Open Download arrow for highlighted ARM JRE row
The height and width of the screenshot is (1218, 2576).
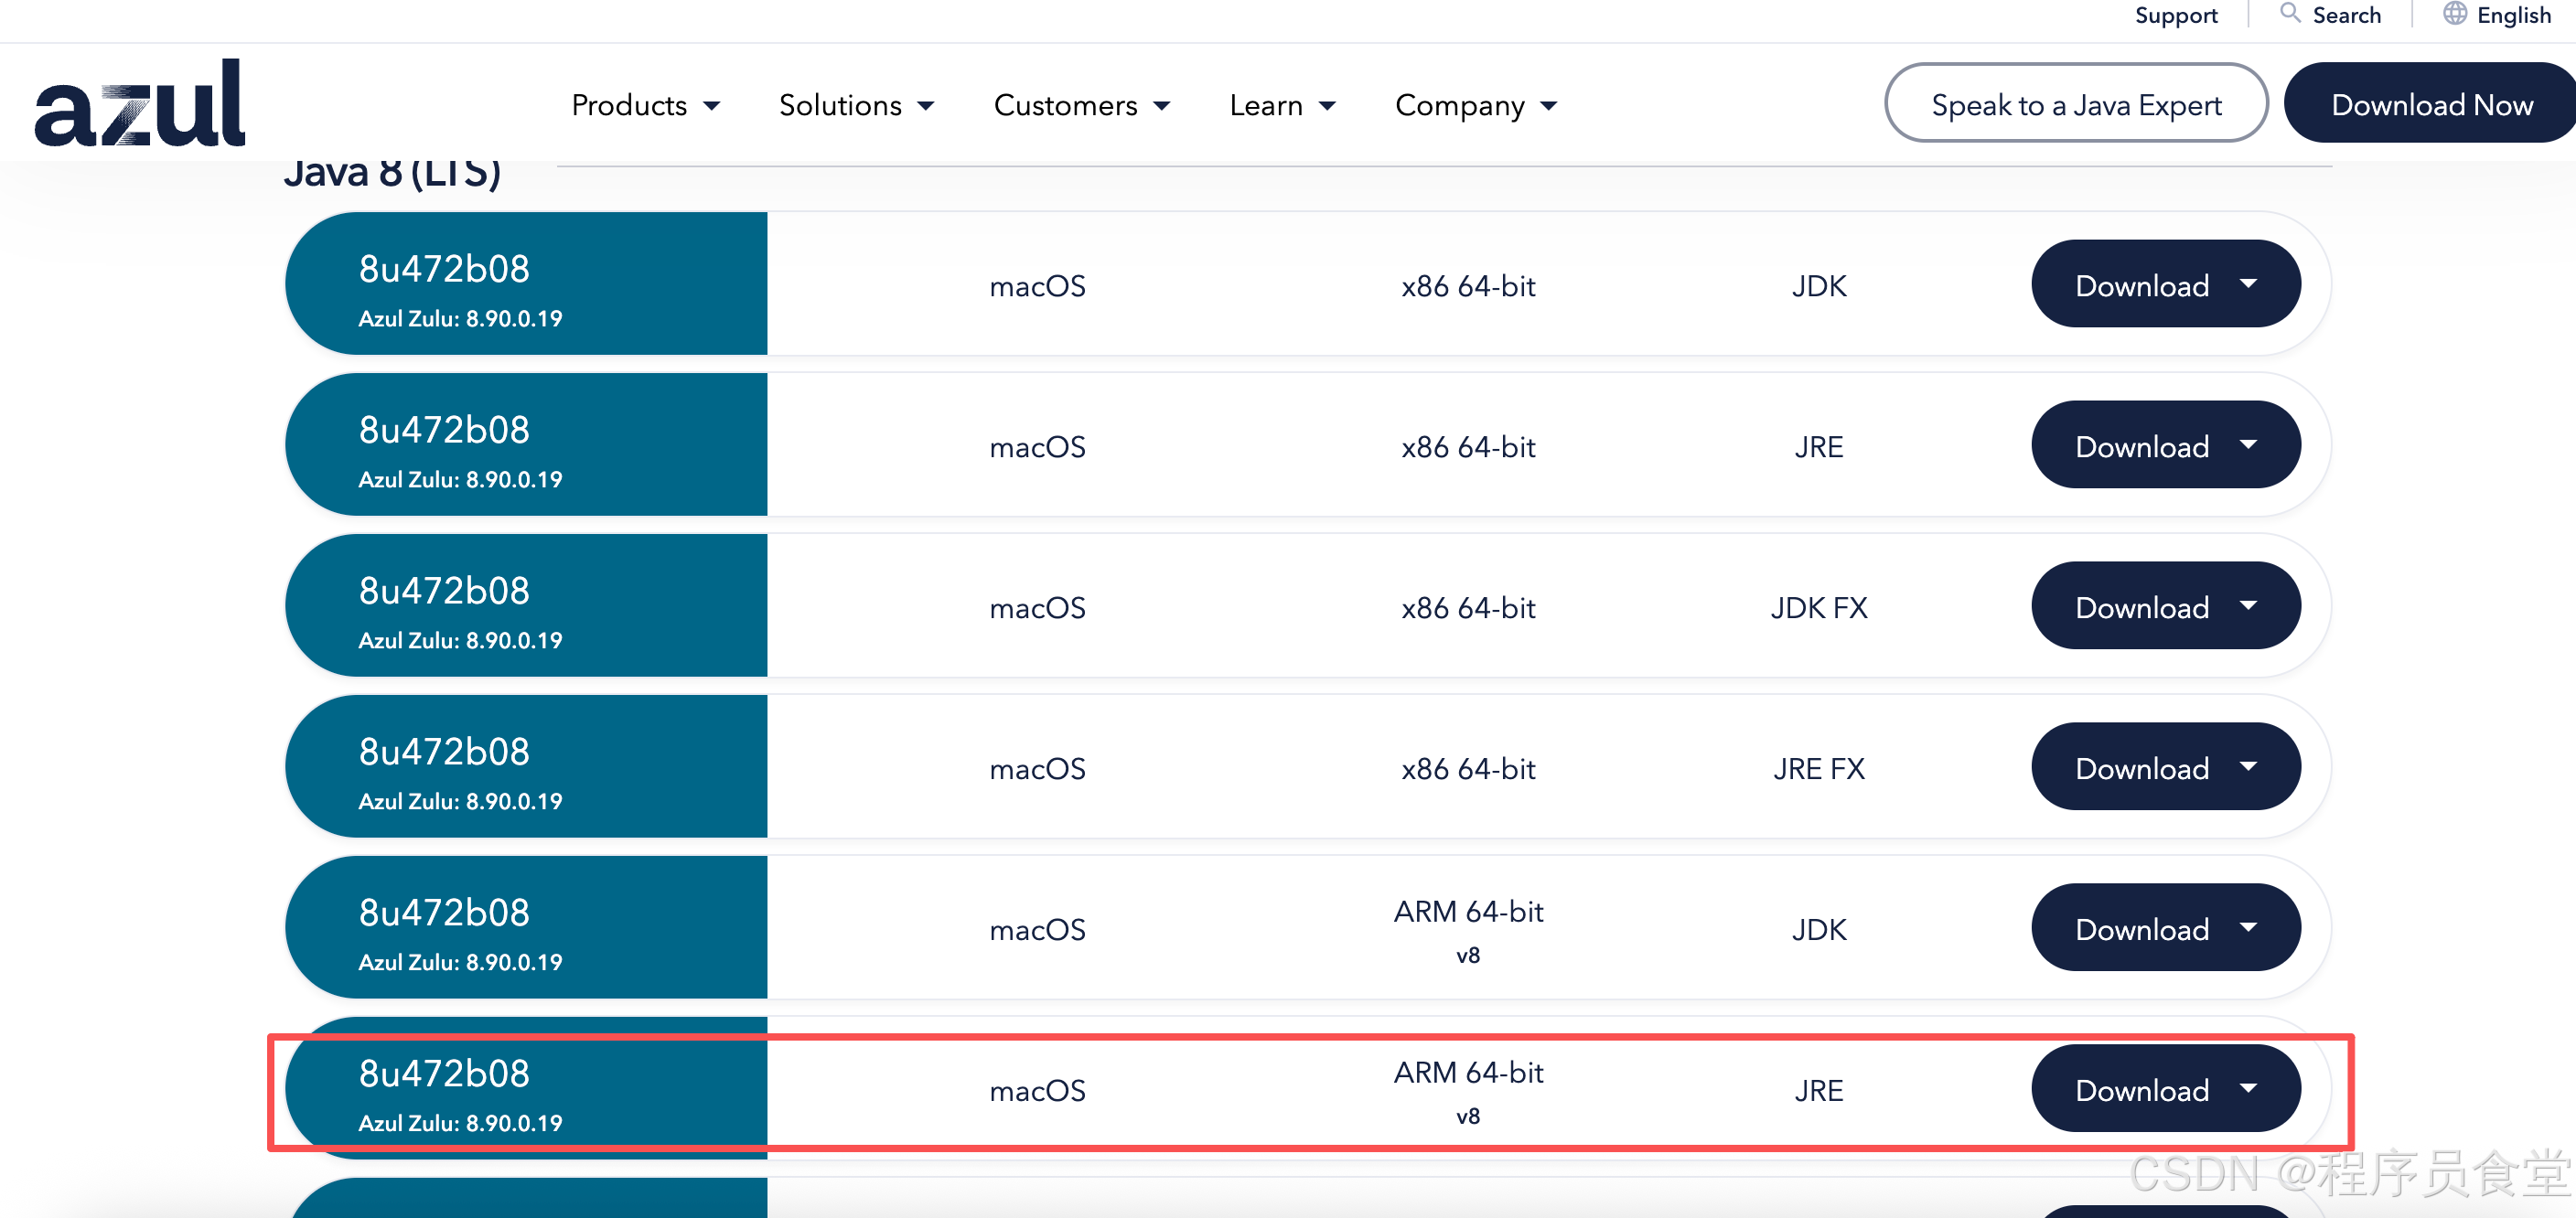(x=2249, y=1089)
